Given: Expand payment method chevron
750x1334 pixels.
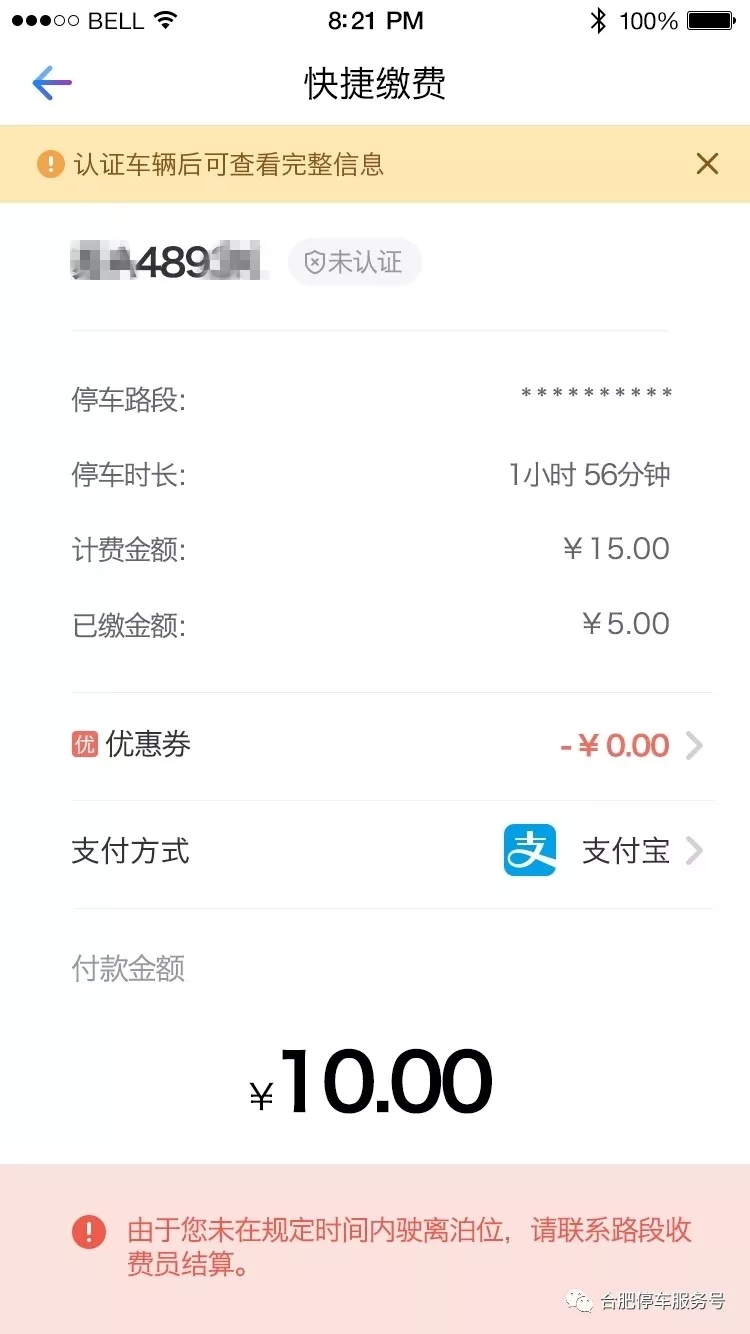Looking at the screenshot, I should (x=694, y=851).
